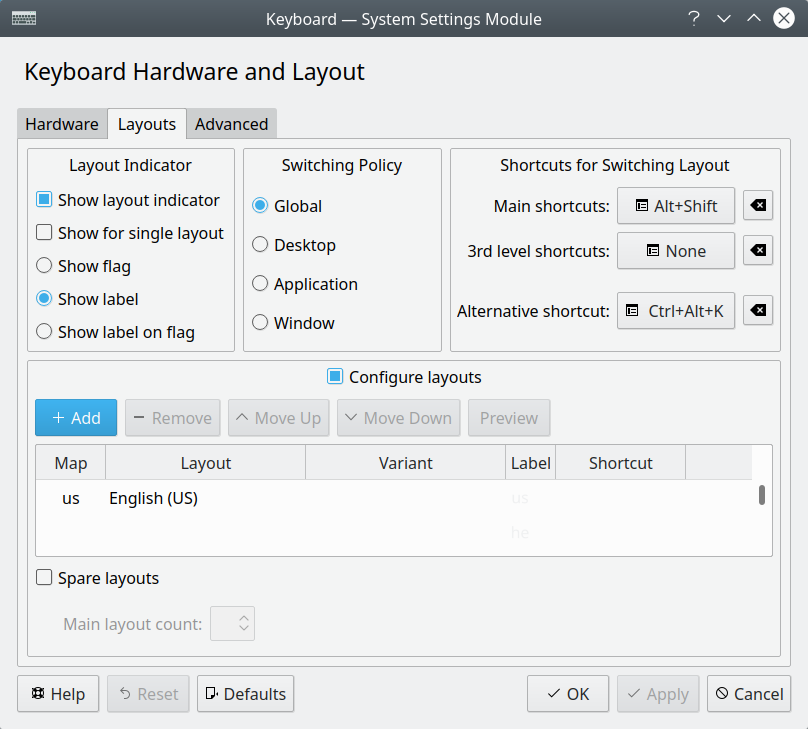Enable Spare layouts

click(x=44, y=577)
